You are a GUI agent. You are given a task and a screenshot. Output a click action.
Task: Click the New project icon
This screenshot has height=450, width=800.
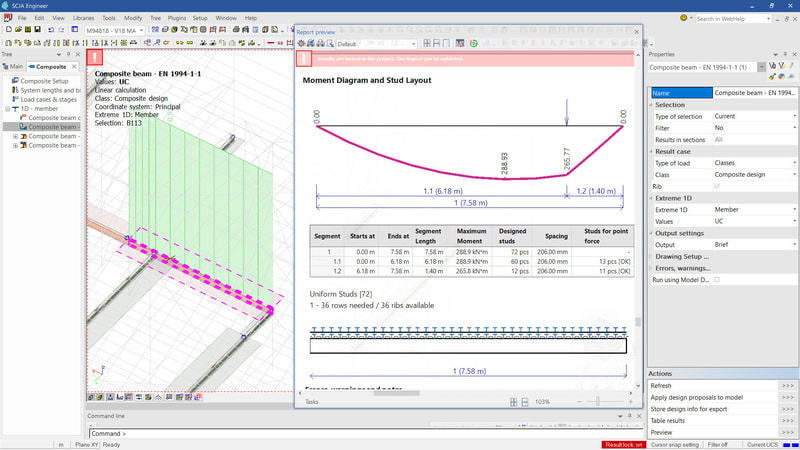pyautogui.click(x=9, y=30)
